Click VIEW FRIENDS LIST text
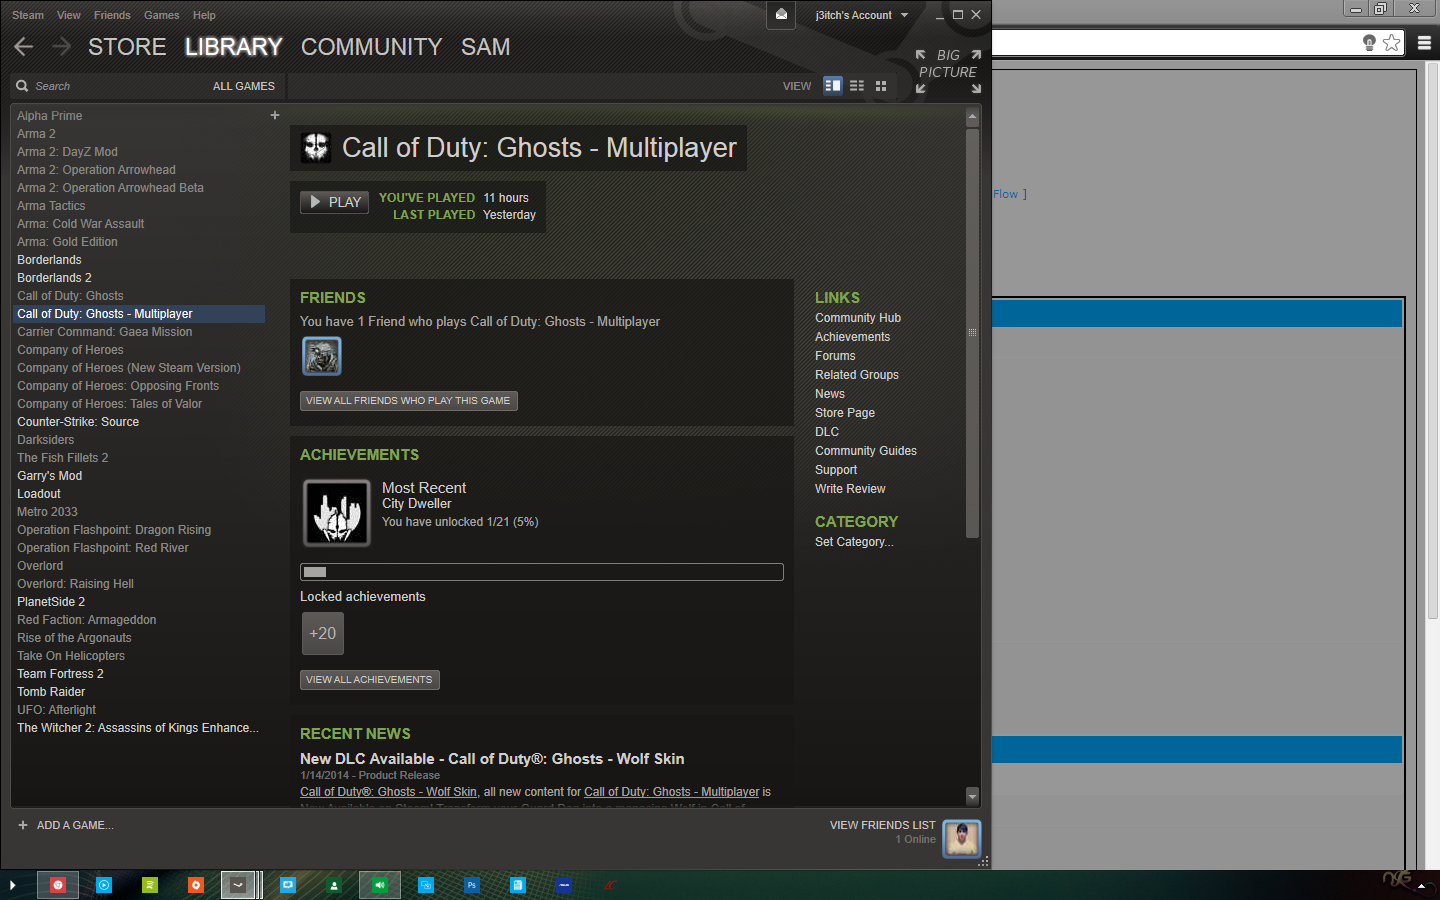Screen dimensions: 1440x900 [x=882, y=825]
